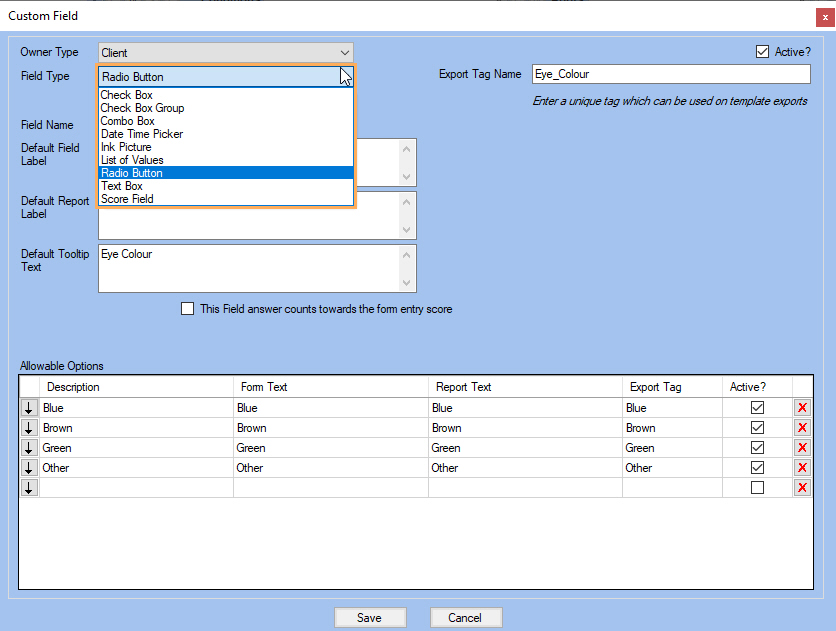Save the custom field
The image size is (836, 631).
(370, 618)
